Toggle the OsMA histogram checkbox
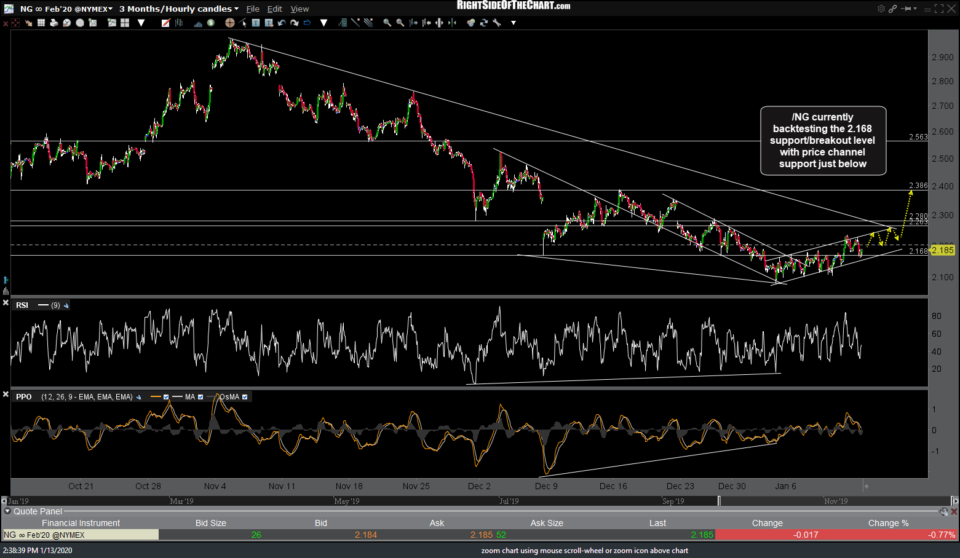 246,397
